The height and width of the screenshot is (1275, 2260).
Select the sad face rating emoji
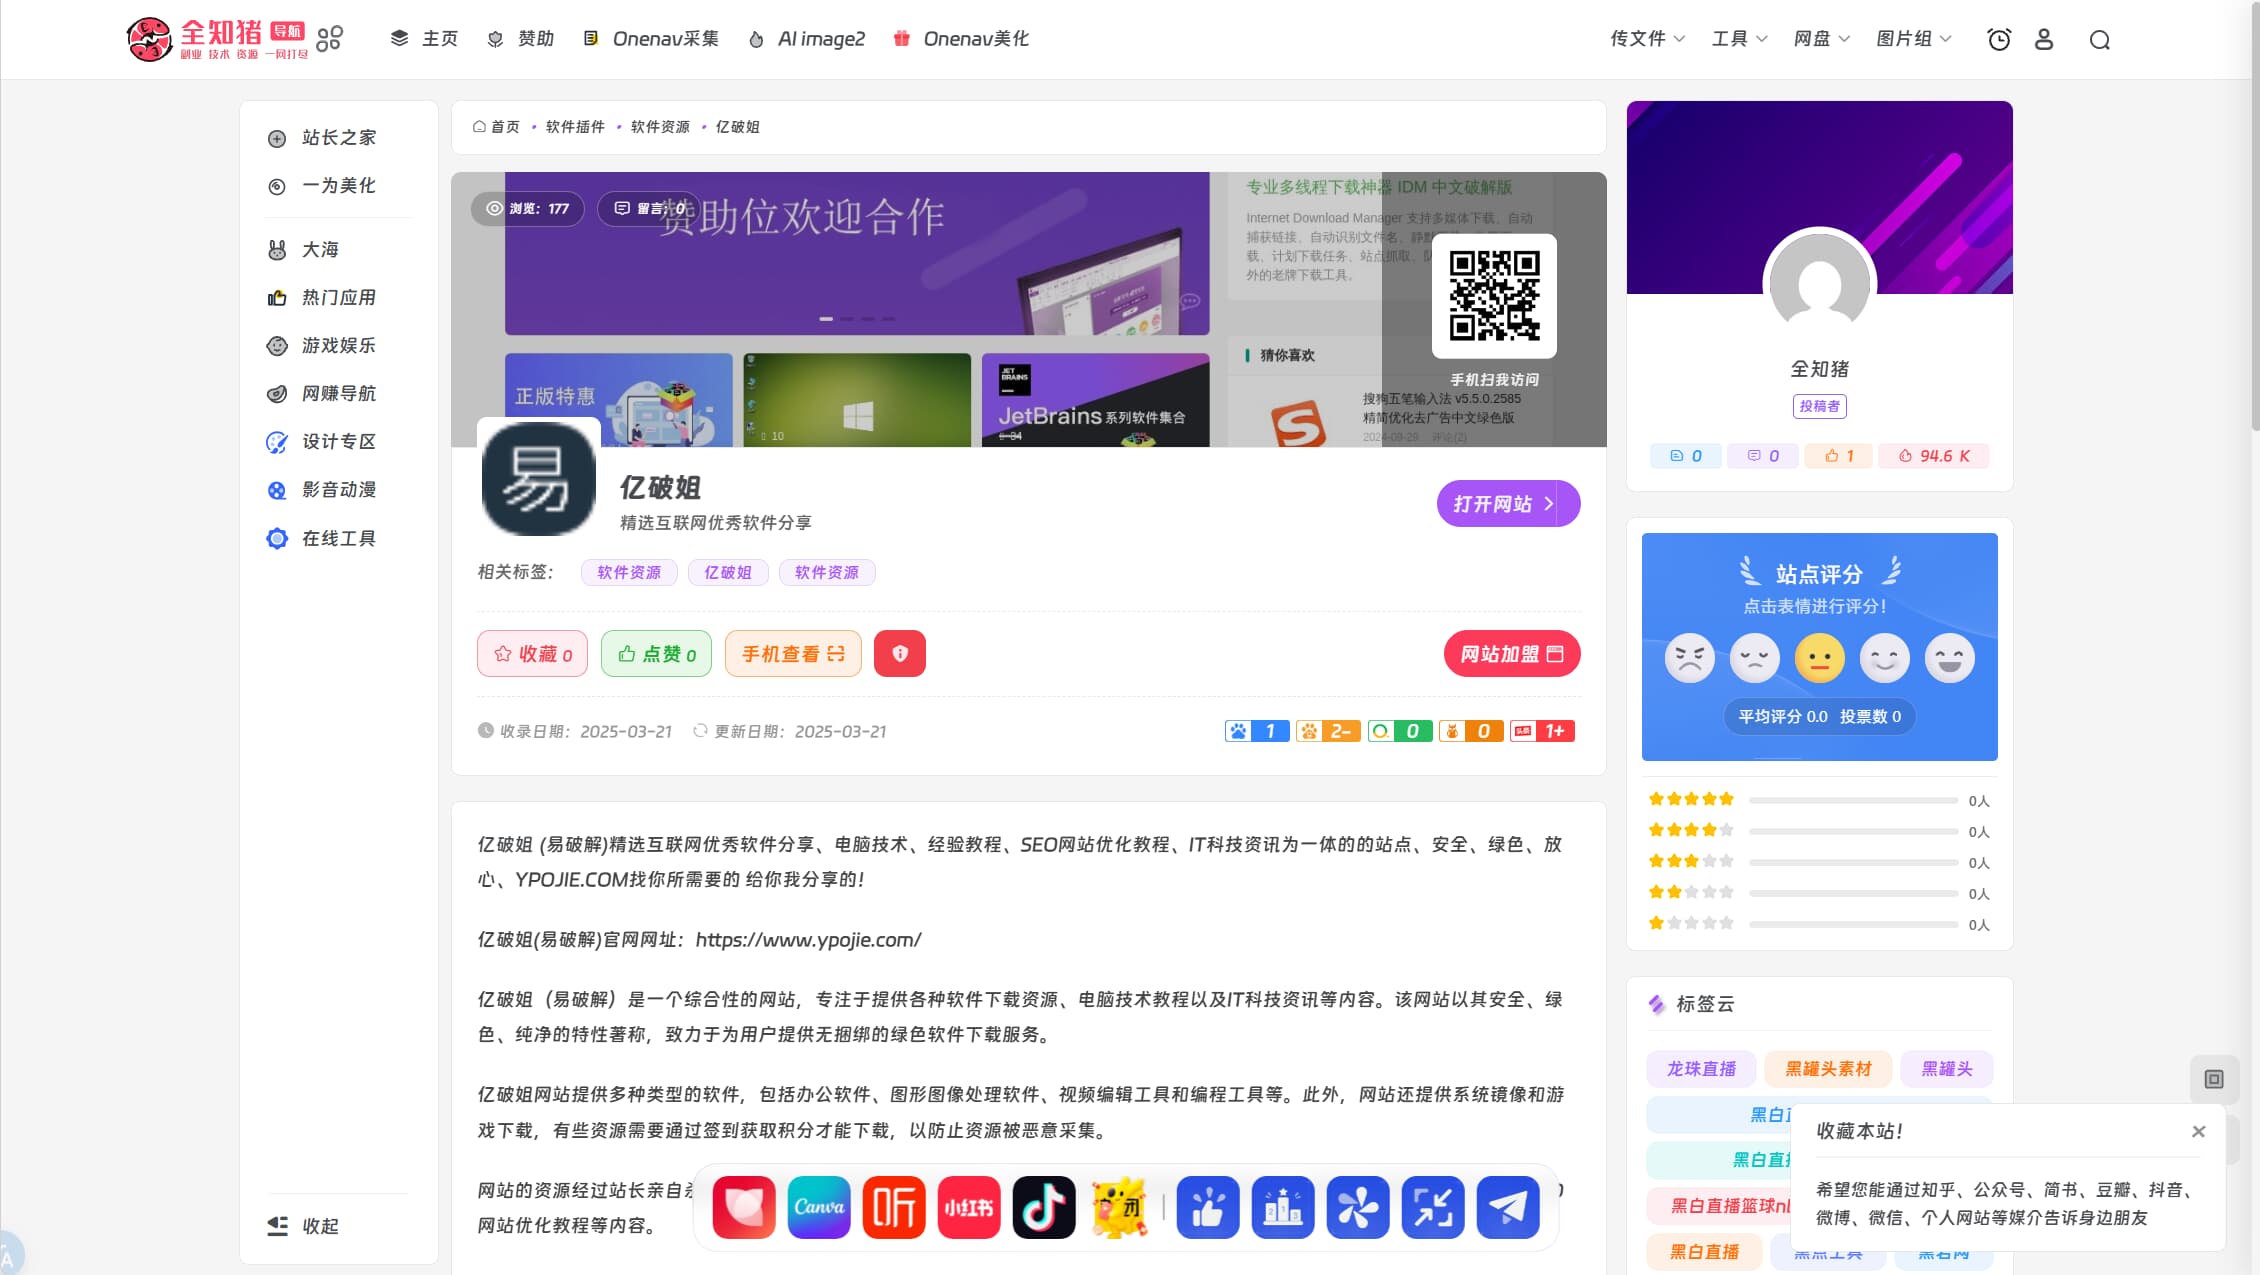coord(1755,658)
